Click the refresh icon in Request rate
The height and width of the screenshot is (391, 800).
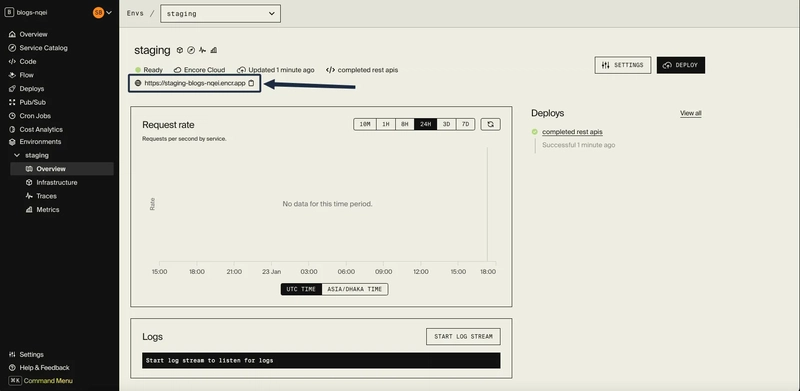click(x=490, y=124)
